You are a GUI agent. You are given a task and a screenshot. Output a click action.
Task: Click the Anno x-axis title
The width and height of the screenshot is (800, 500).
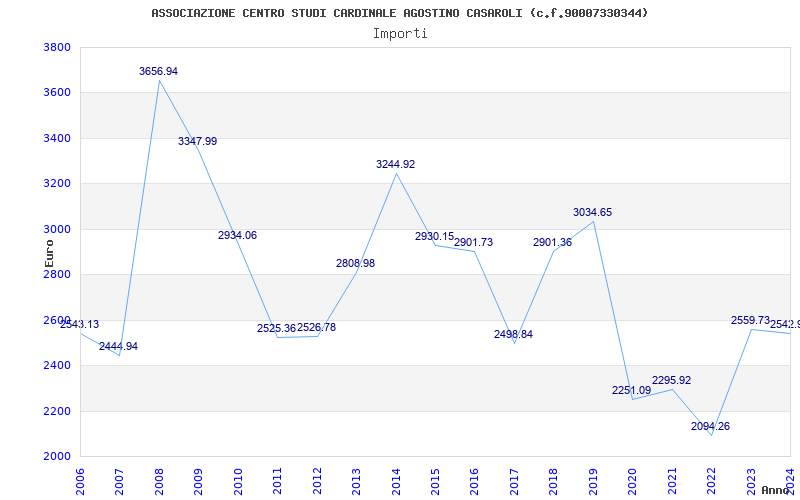click(x=776, y=490)
